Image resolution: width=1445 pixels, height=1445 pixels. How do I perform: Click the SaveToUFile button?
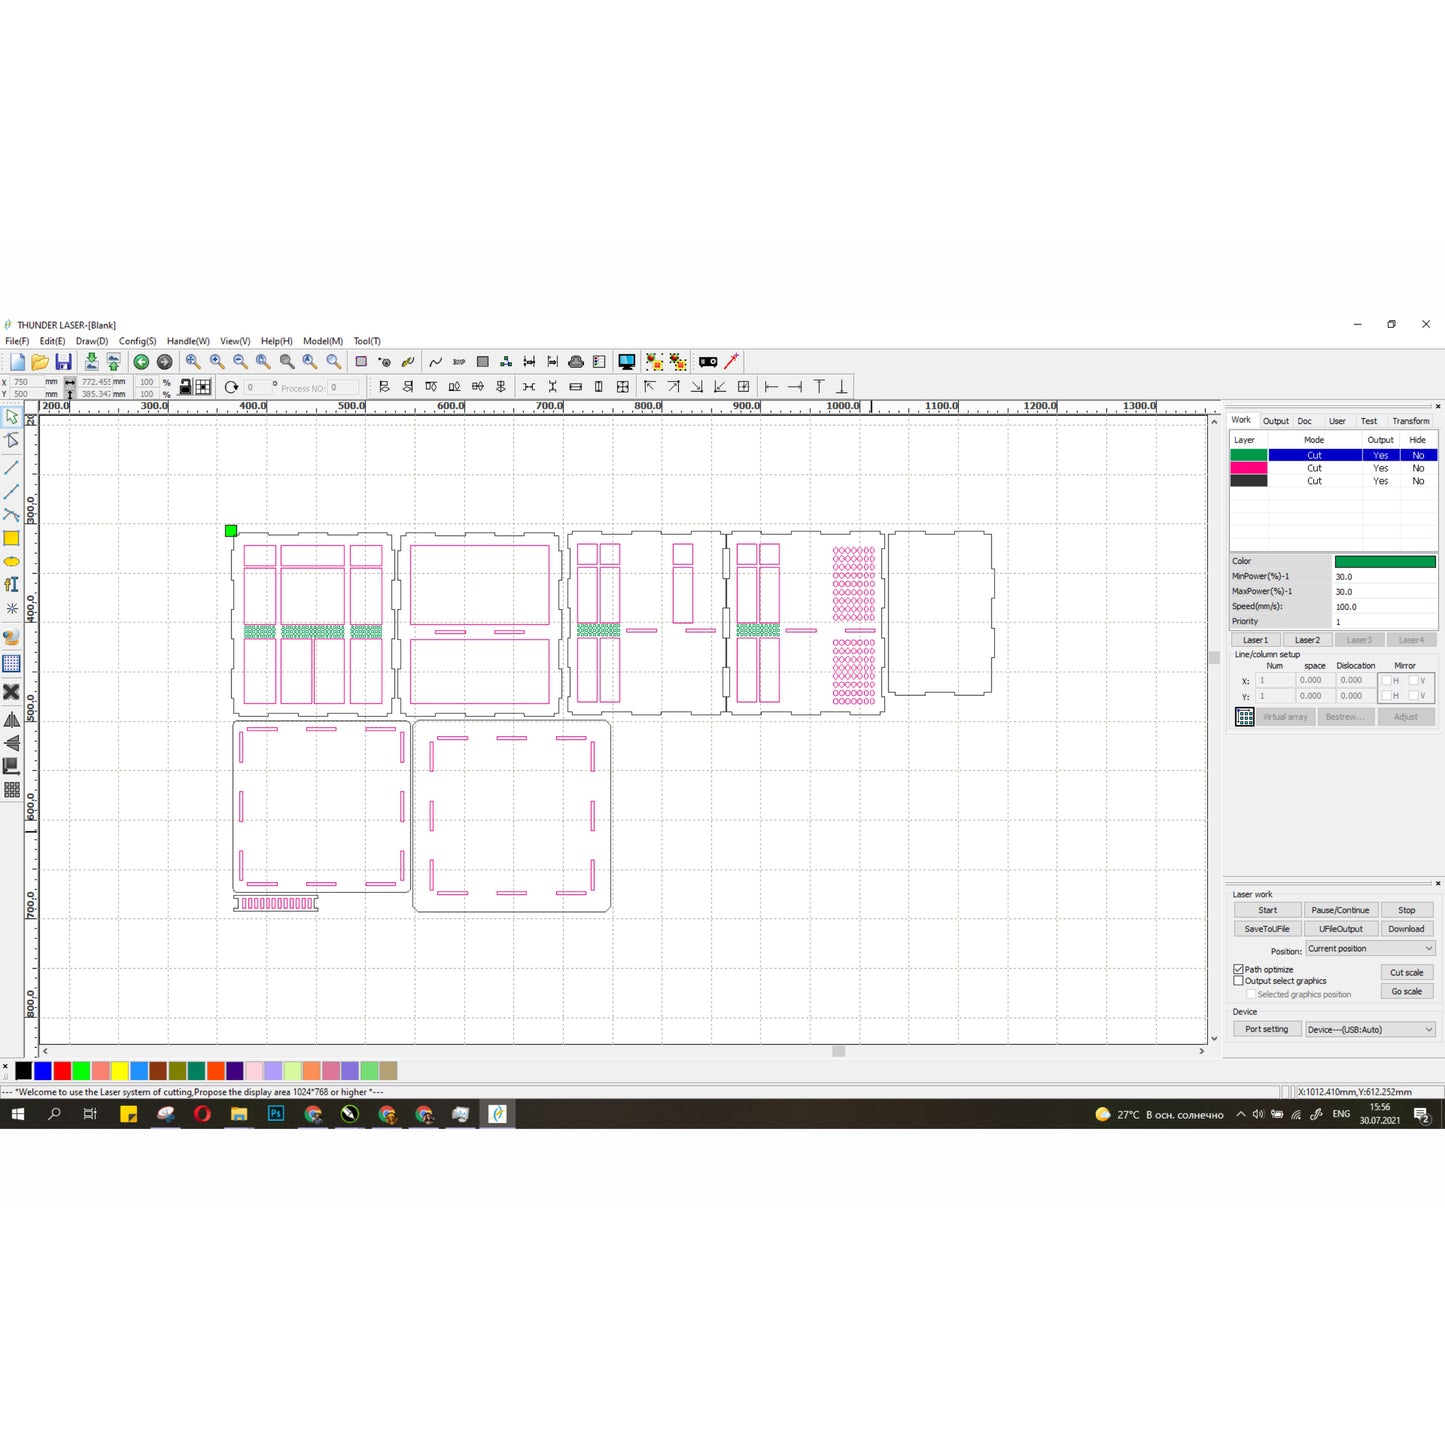pyautogui.click(x=1267, y=929)
